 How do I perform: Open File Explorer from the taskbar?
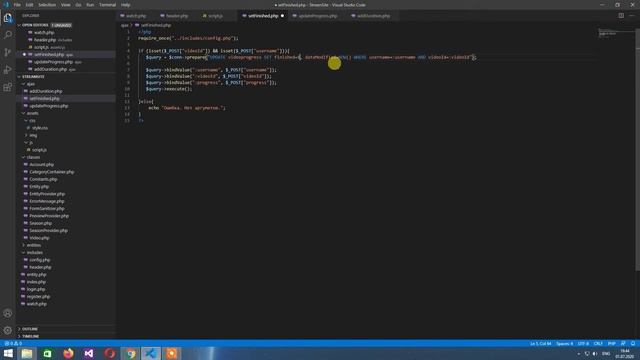[27, 353]
